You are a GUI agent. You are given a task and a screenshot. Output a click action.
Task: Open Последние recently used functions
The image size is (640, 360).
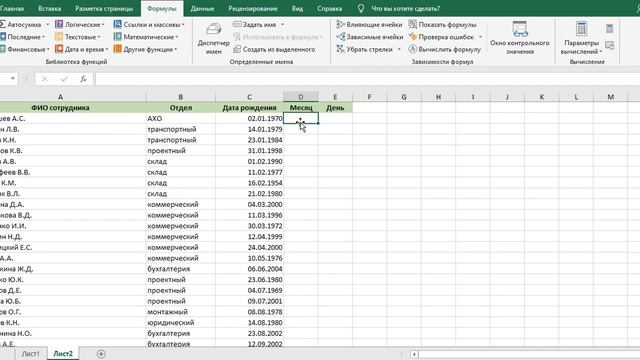22,37
